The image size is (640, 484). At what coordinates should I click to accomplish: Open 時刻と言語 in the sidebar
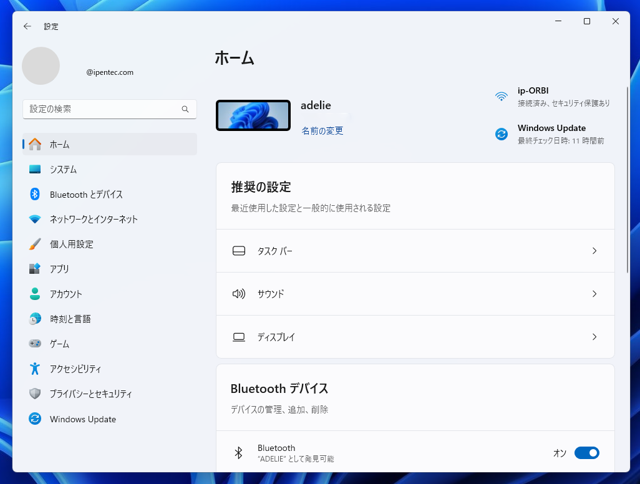(x=110, y=319)
